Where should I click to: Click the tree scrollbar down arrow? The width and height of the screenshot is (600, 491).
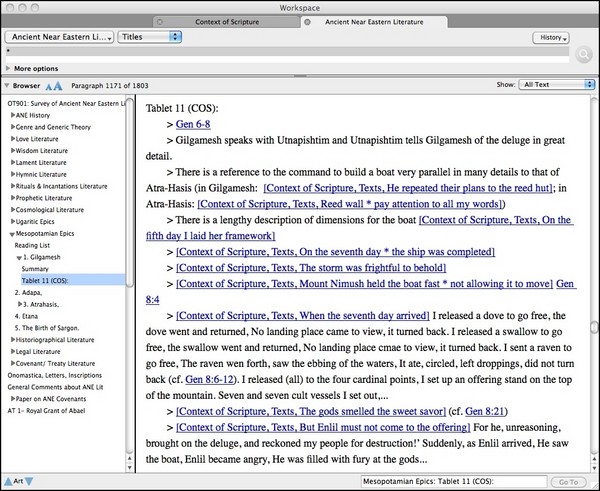129,468
